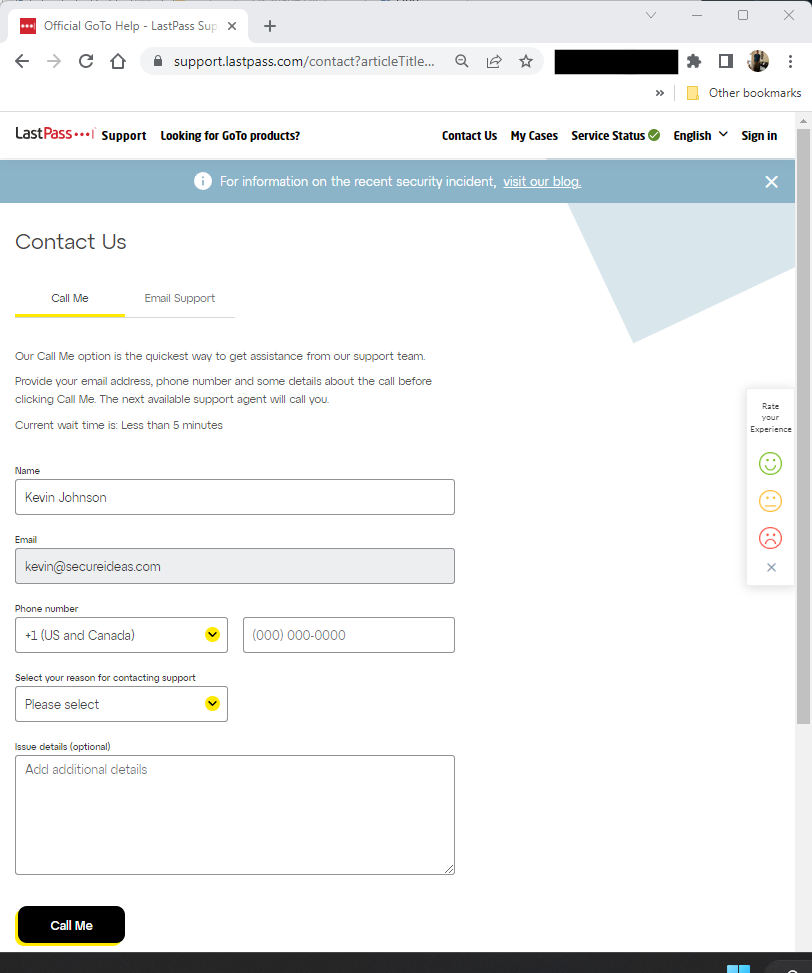
Task: Maximize the browser window
Action: 743,16
